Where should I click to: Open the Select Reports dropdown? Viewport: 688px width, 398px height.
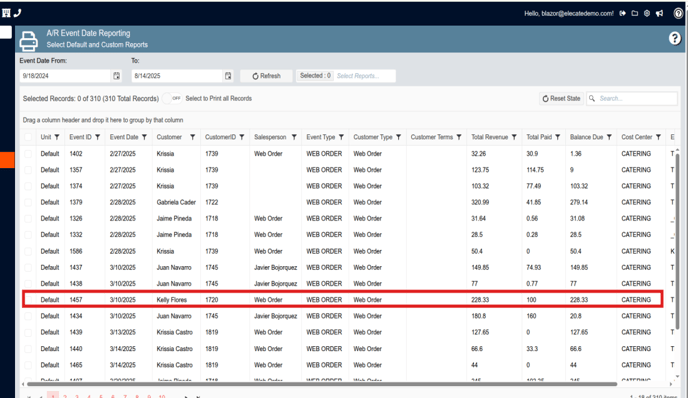364,76
